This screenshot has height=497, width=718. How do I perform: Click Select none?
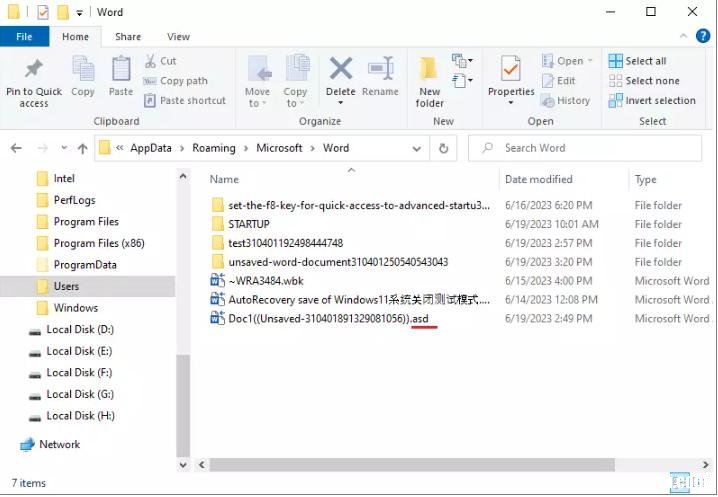644,81
